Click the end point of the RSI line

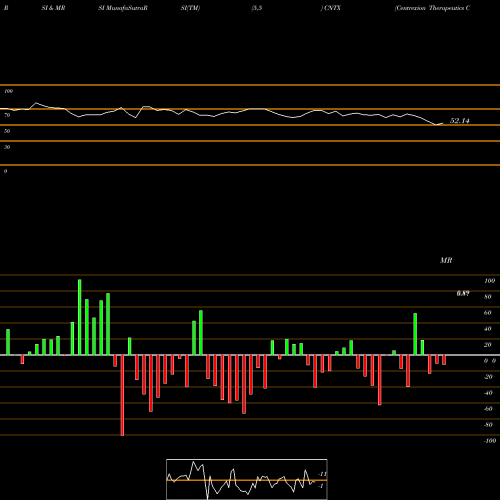[x=443, y=123]
